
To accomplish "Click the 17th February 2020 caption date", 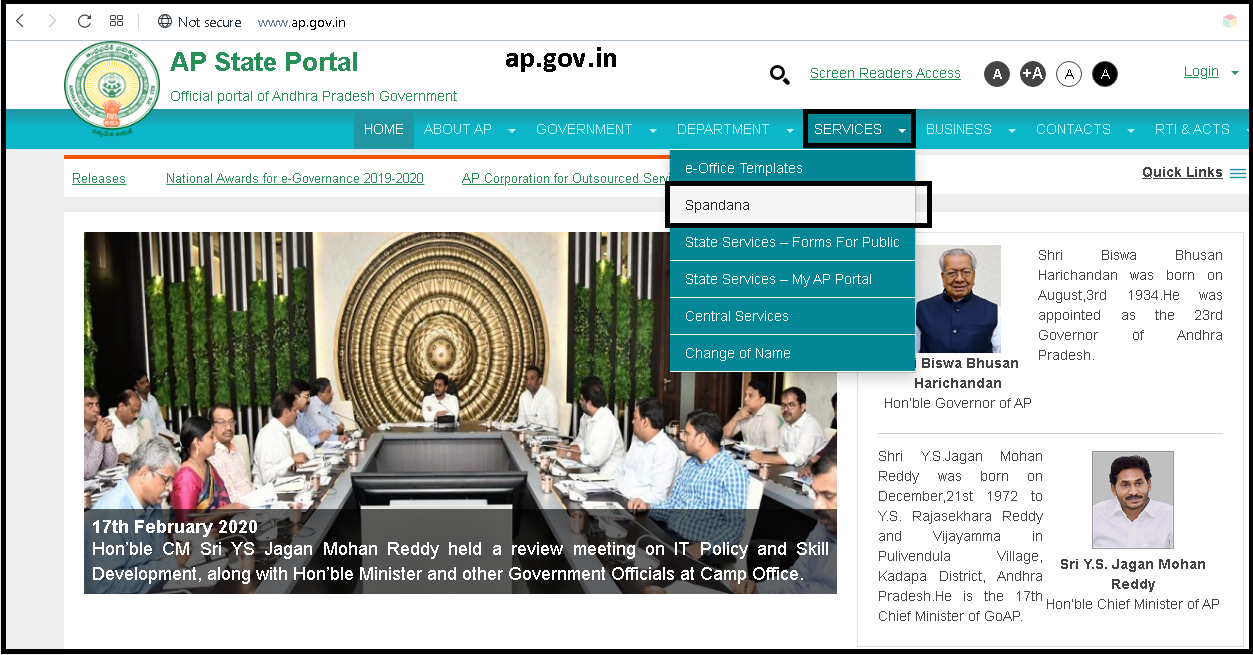I will (x=175, y=527).
